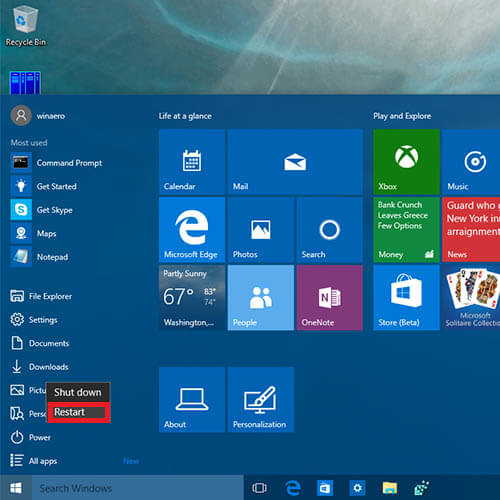Open the Calendar tile
This screenshot has width=500, height=500.
pos(192,162)
